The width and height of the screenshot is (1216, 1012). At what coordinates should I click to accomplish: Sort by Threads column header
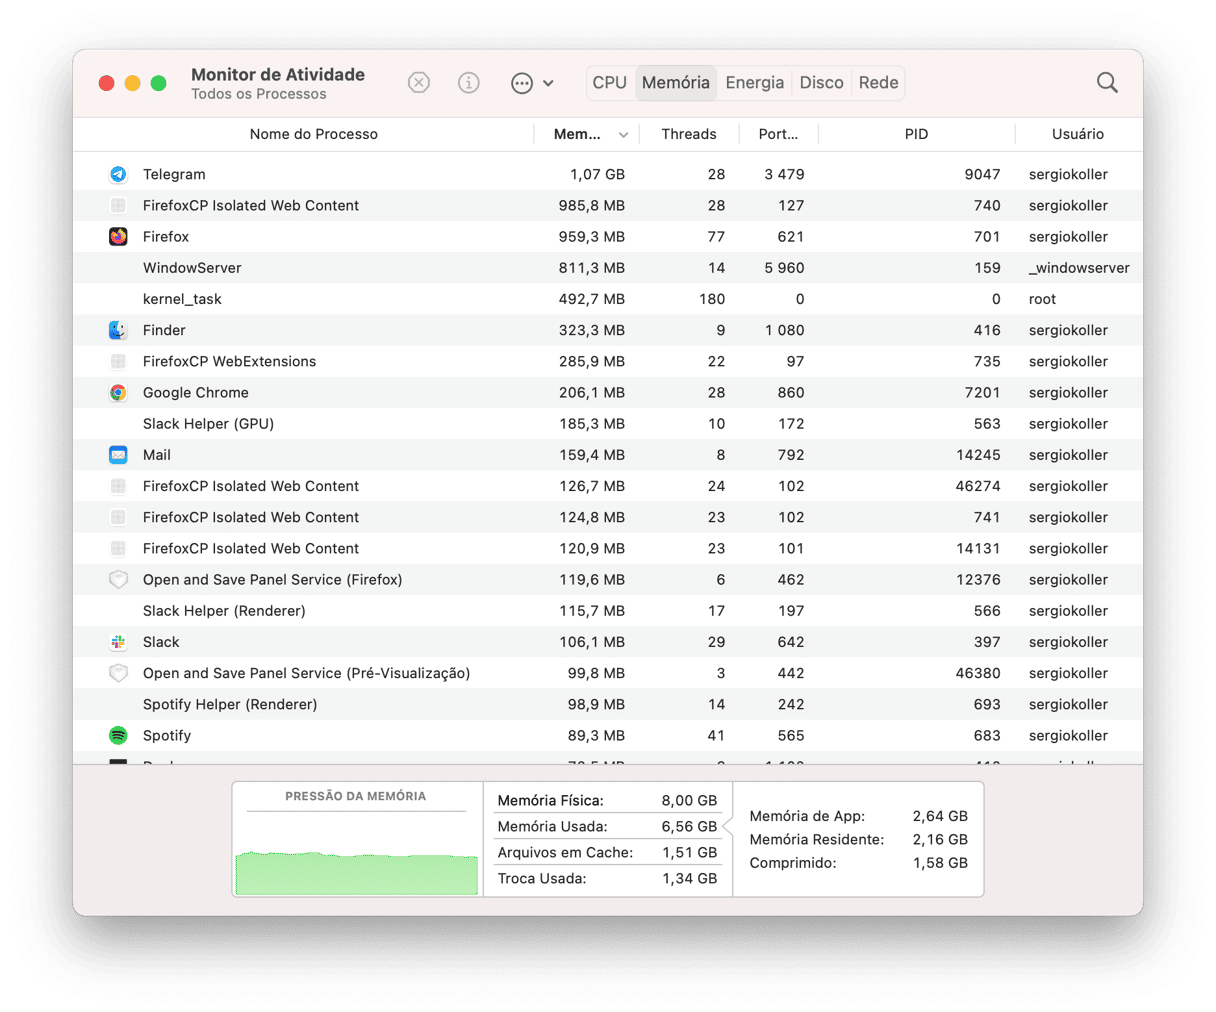coord(689,134)
